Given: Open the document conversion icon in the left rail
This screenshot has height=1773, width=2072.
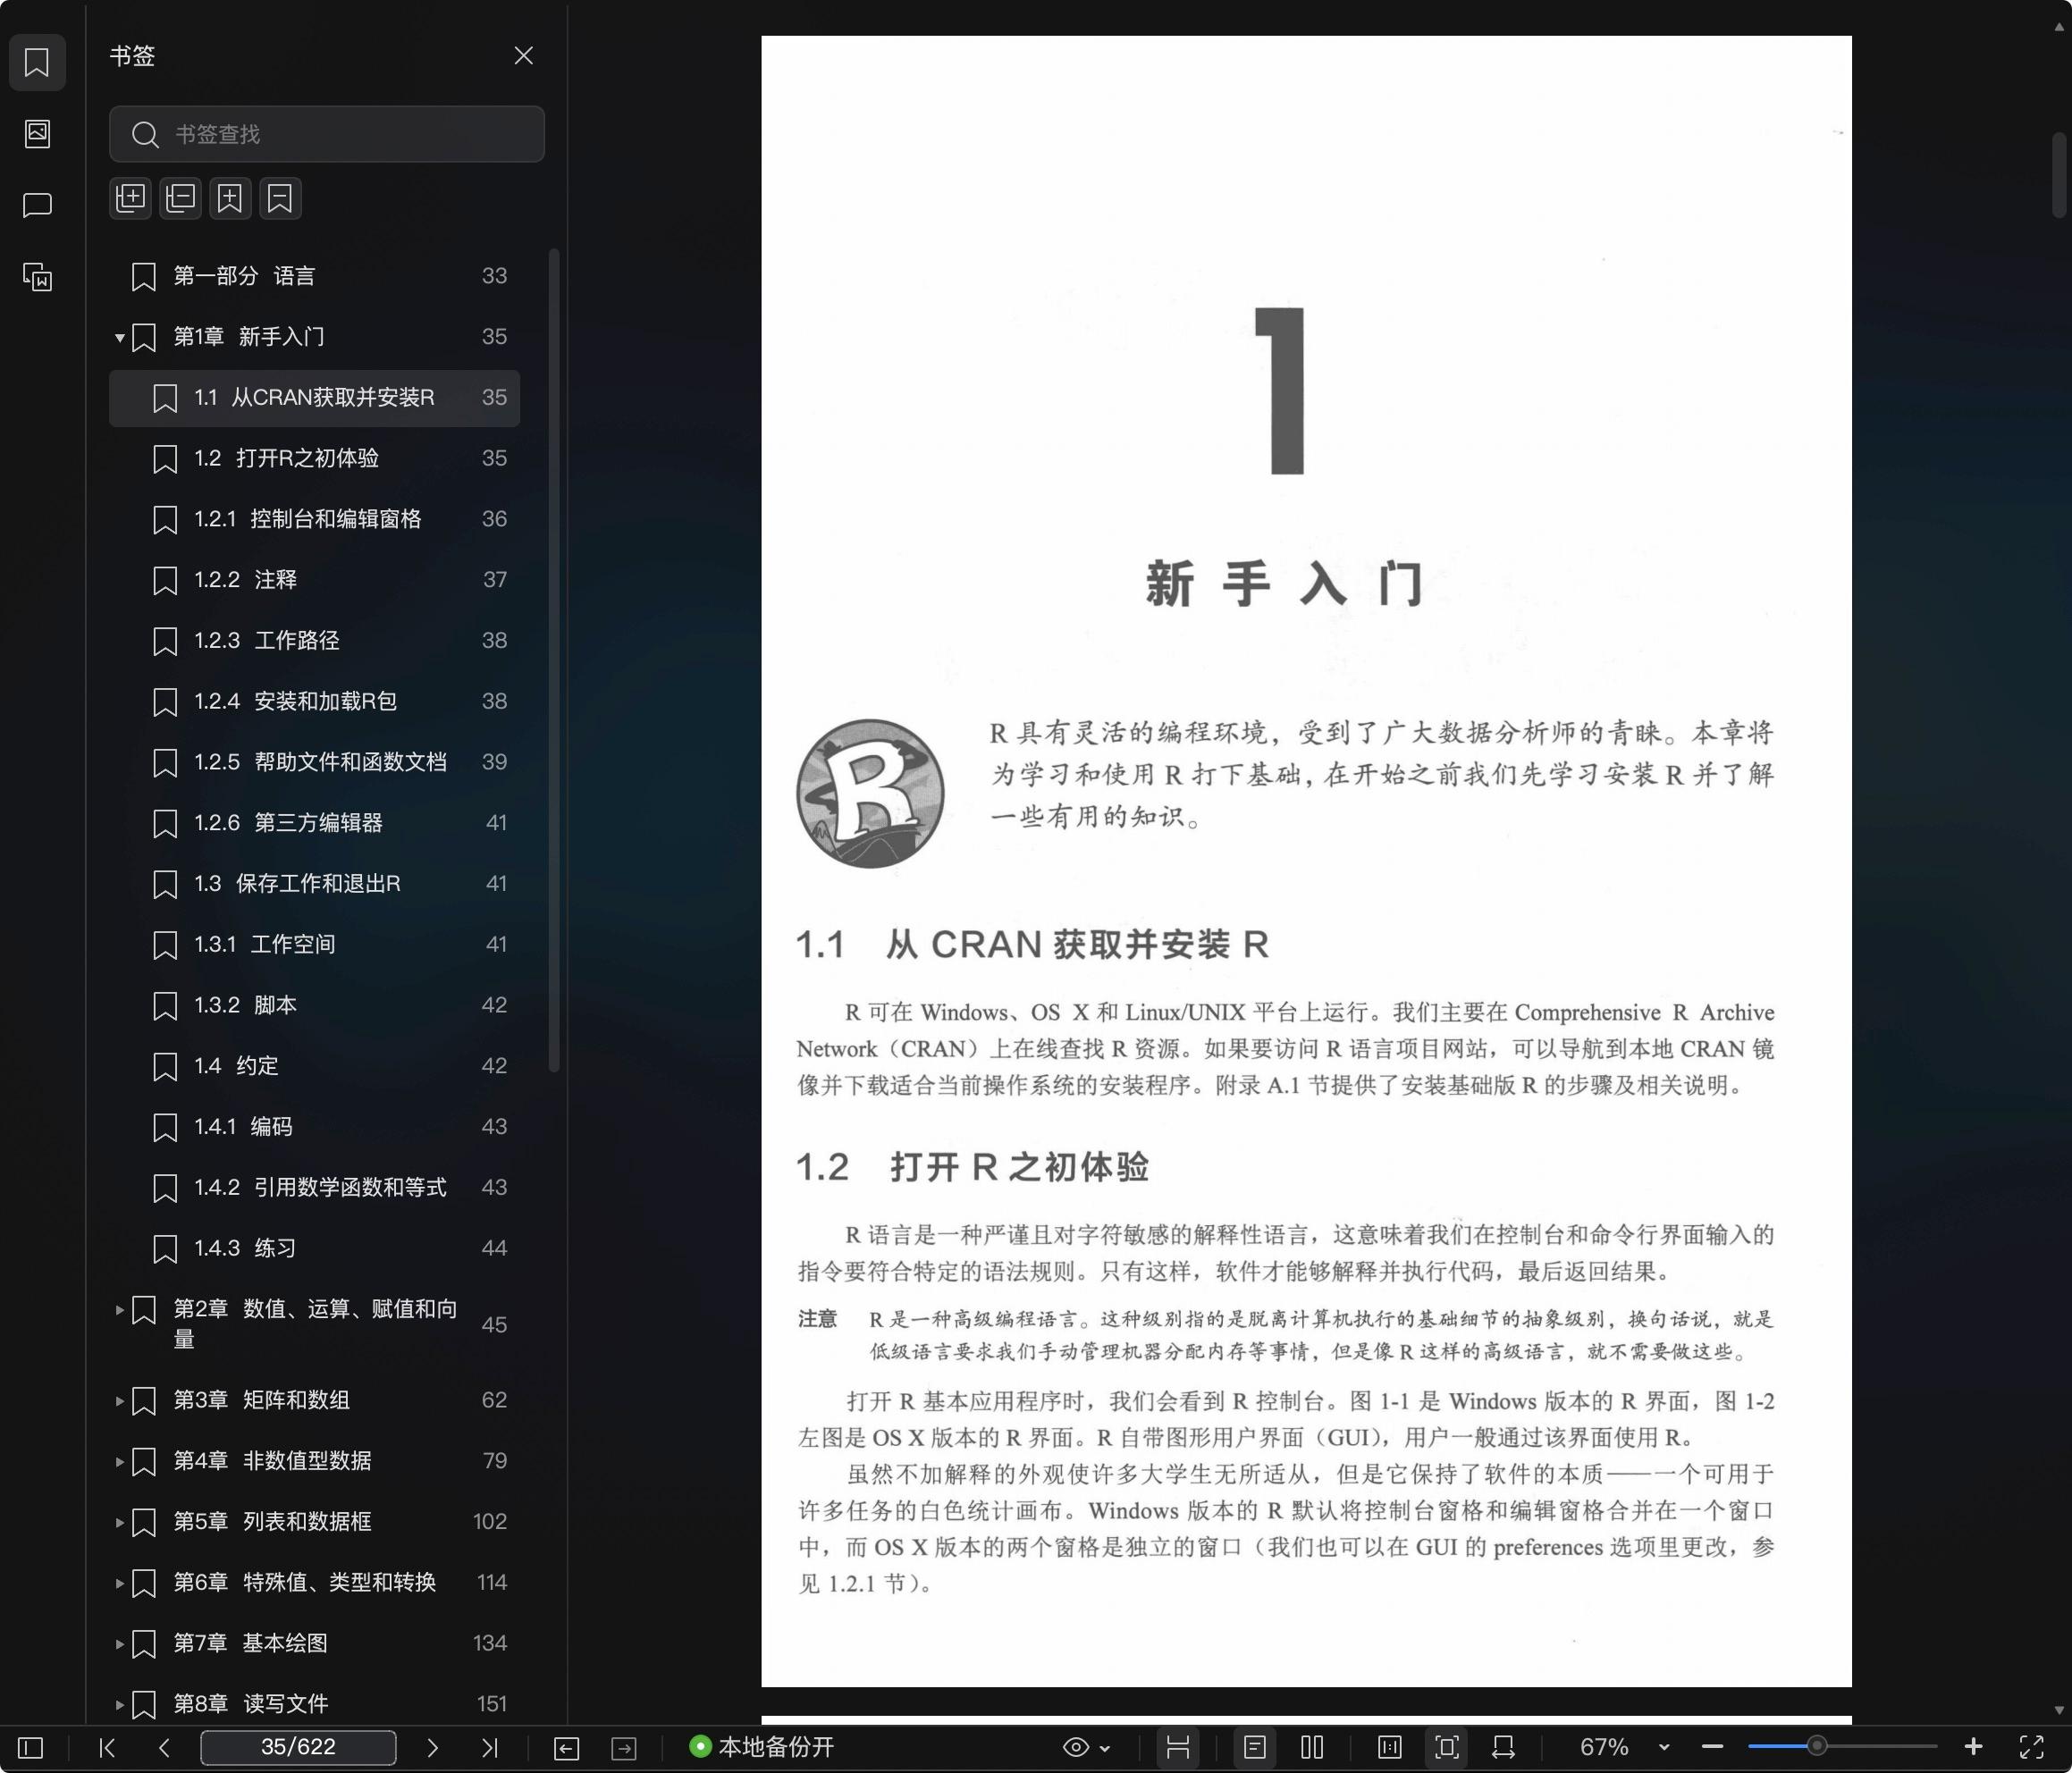Looking at the screenshot, I should pos(37,276).
